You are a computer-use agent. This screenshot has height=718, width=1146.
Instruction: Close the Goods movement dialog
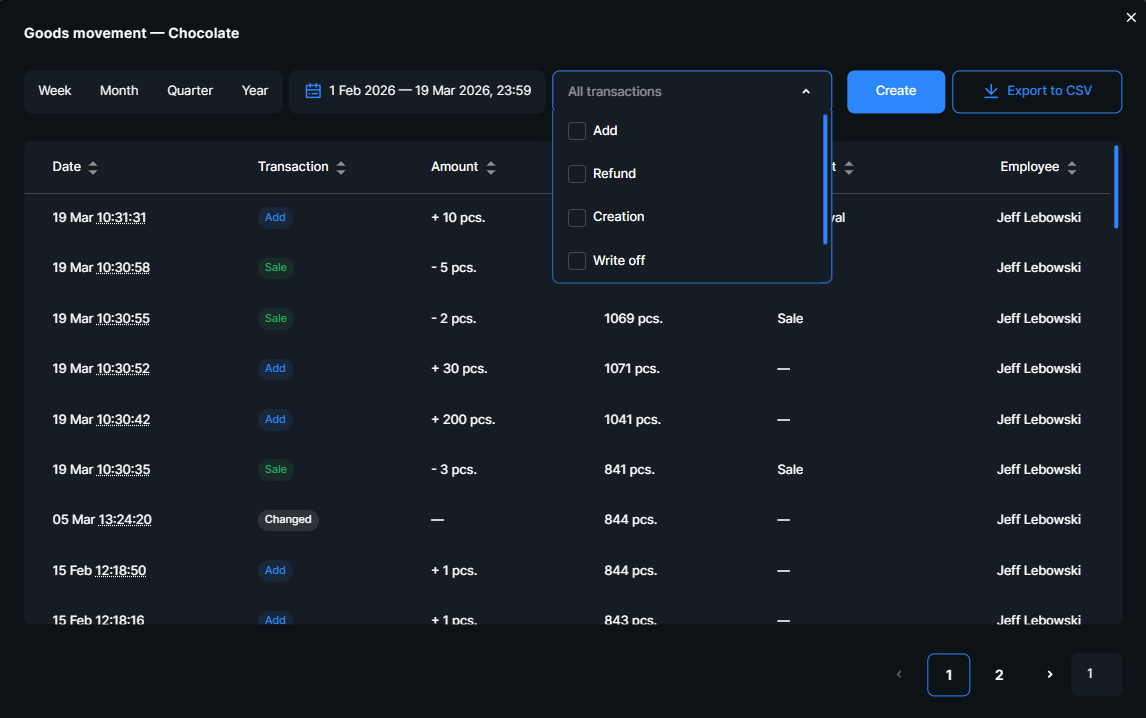pyautogui.click(x=1131, y=18)
